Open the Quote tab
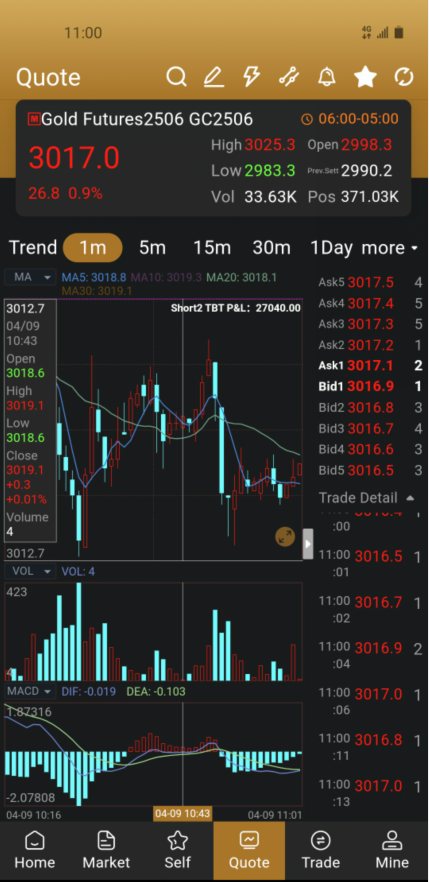The image size is (429, 882). tap(249, 850)
